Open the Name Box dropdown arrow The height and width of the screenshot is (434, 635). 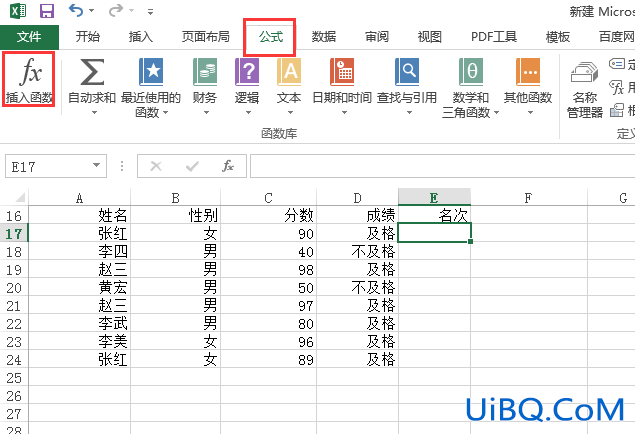96,165
